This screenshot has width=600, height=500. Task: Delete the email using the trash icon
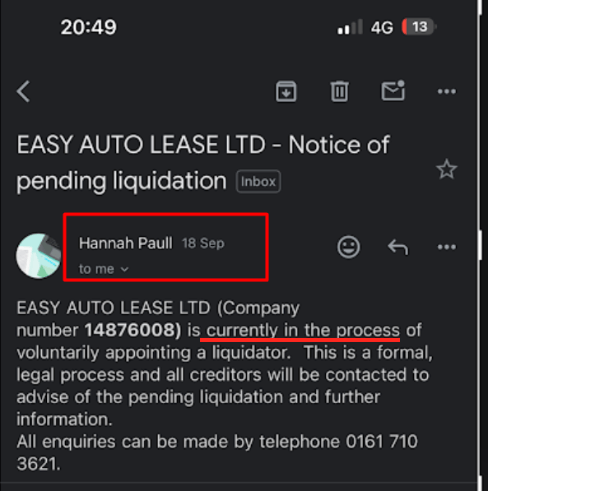click(339, 91)
